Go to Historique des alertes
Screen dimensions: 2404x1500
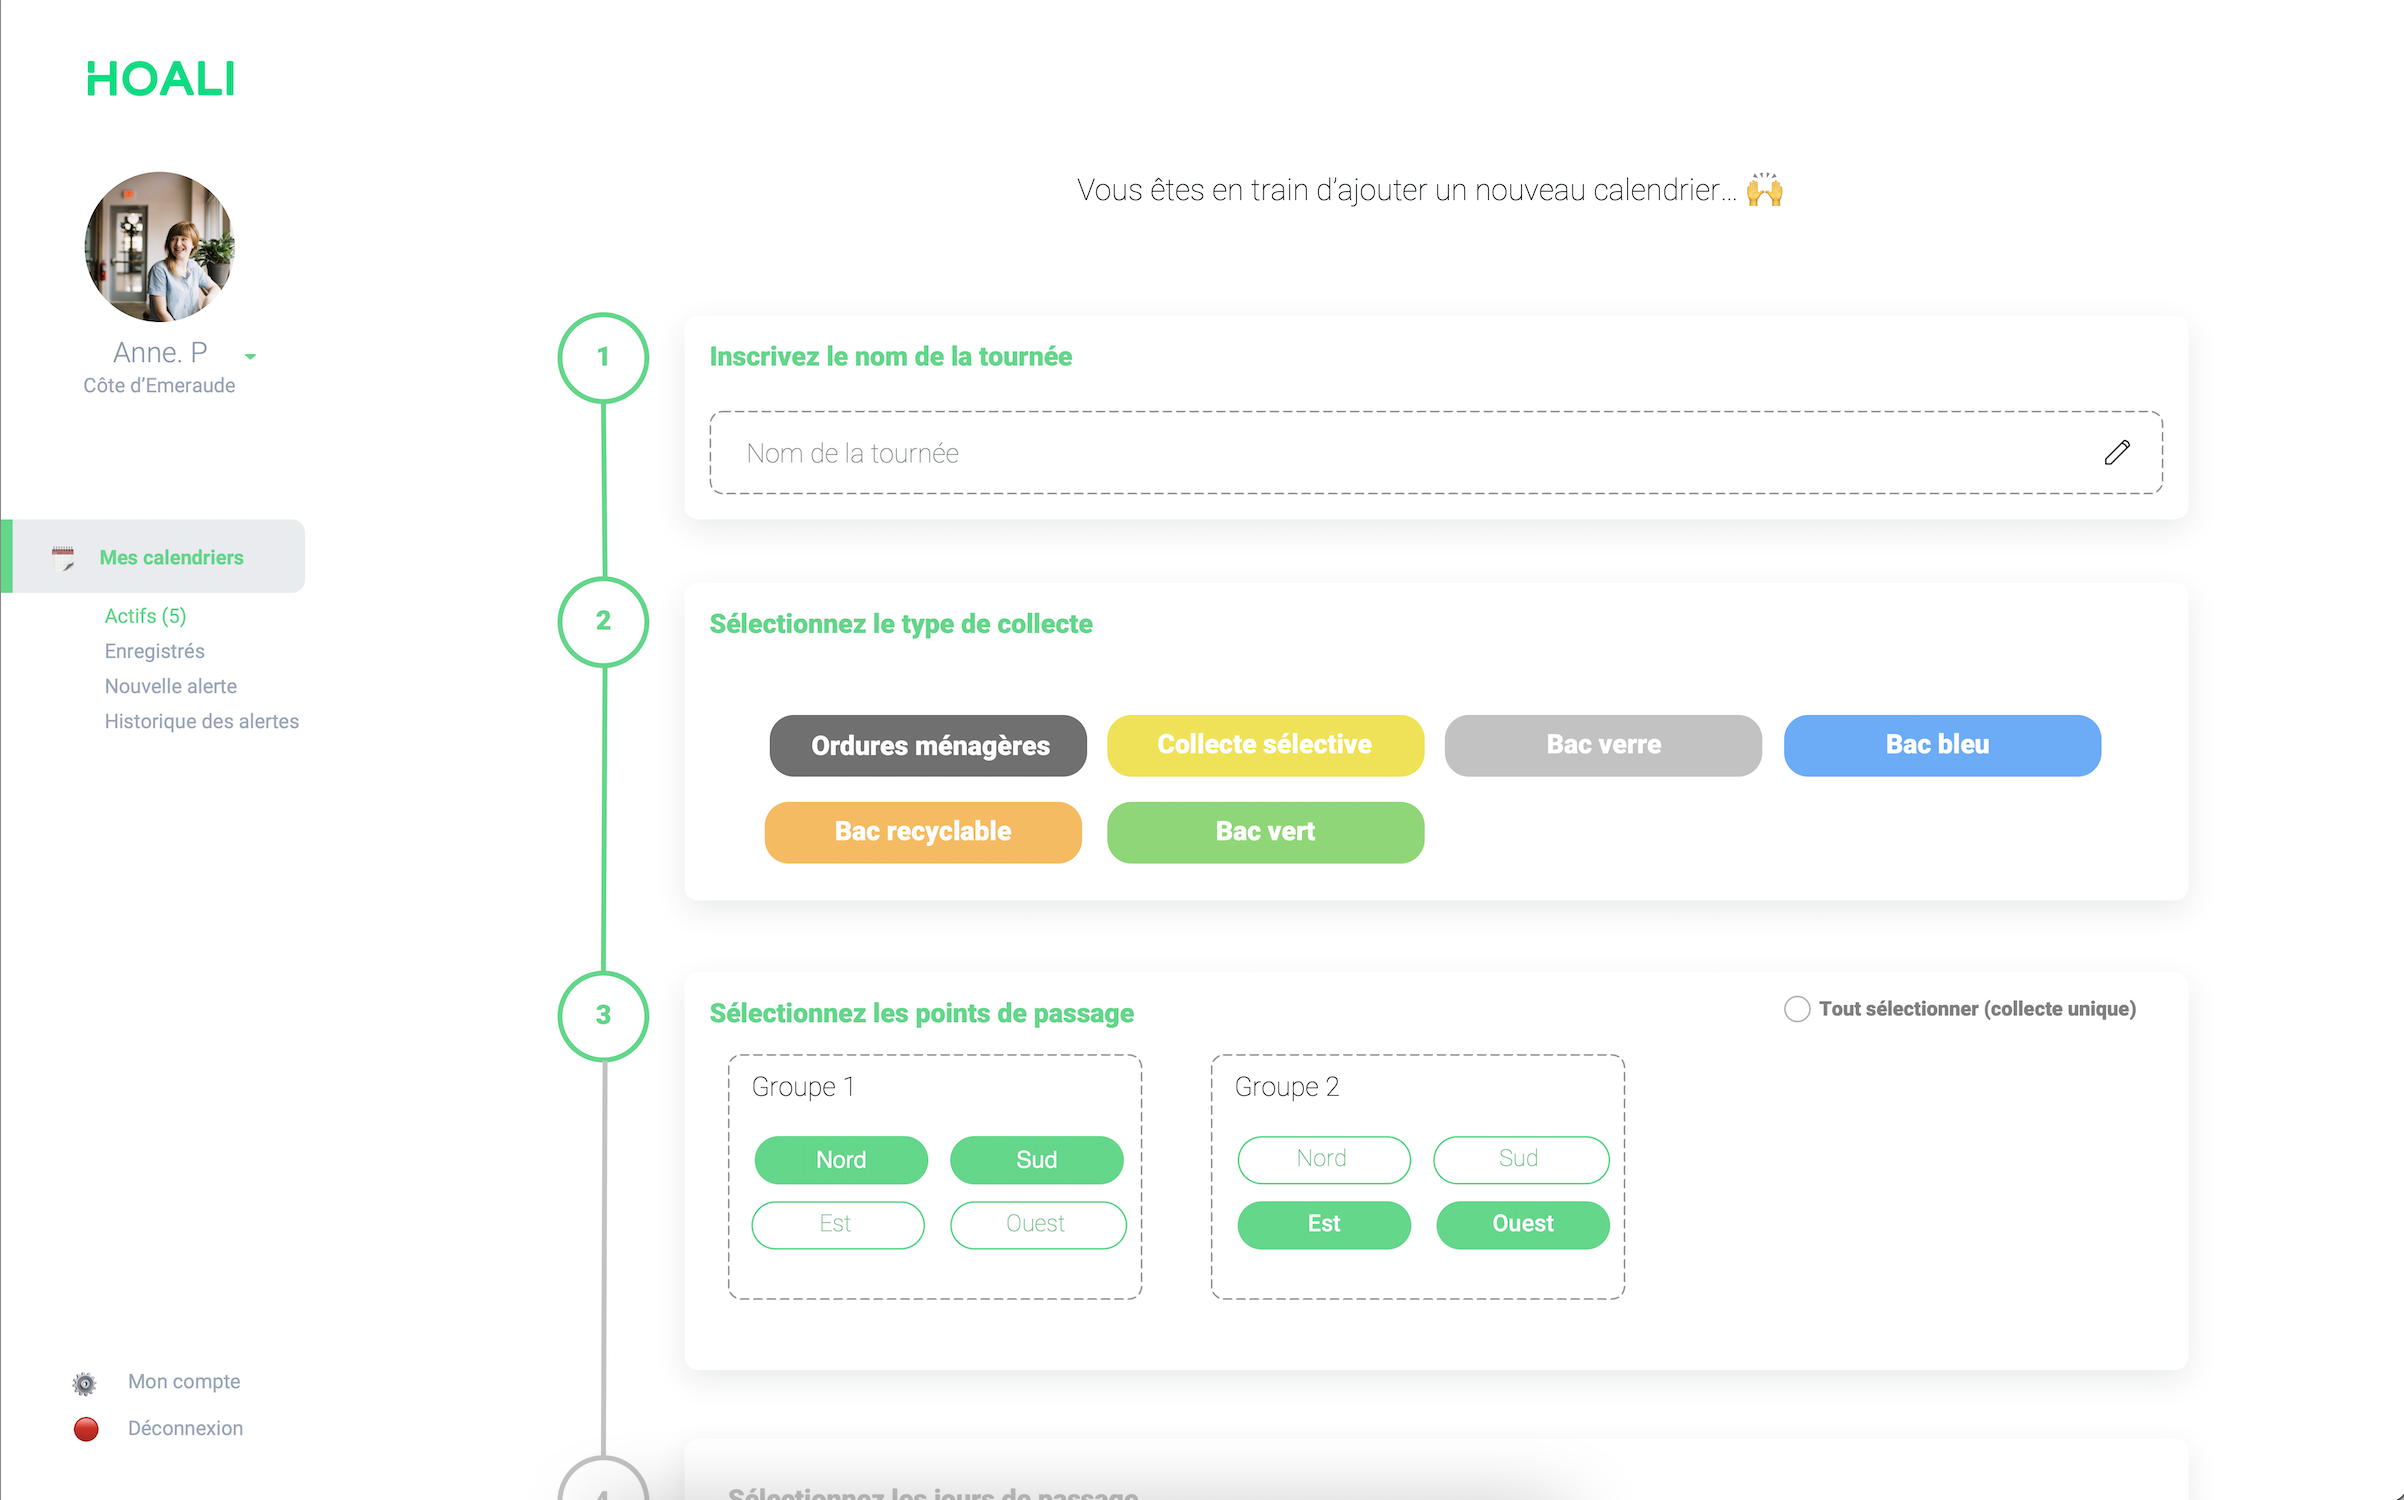pos(201,721)
